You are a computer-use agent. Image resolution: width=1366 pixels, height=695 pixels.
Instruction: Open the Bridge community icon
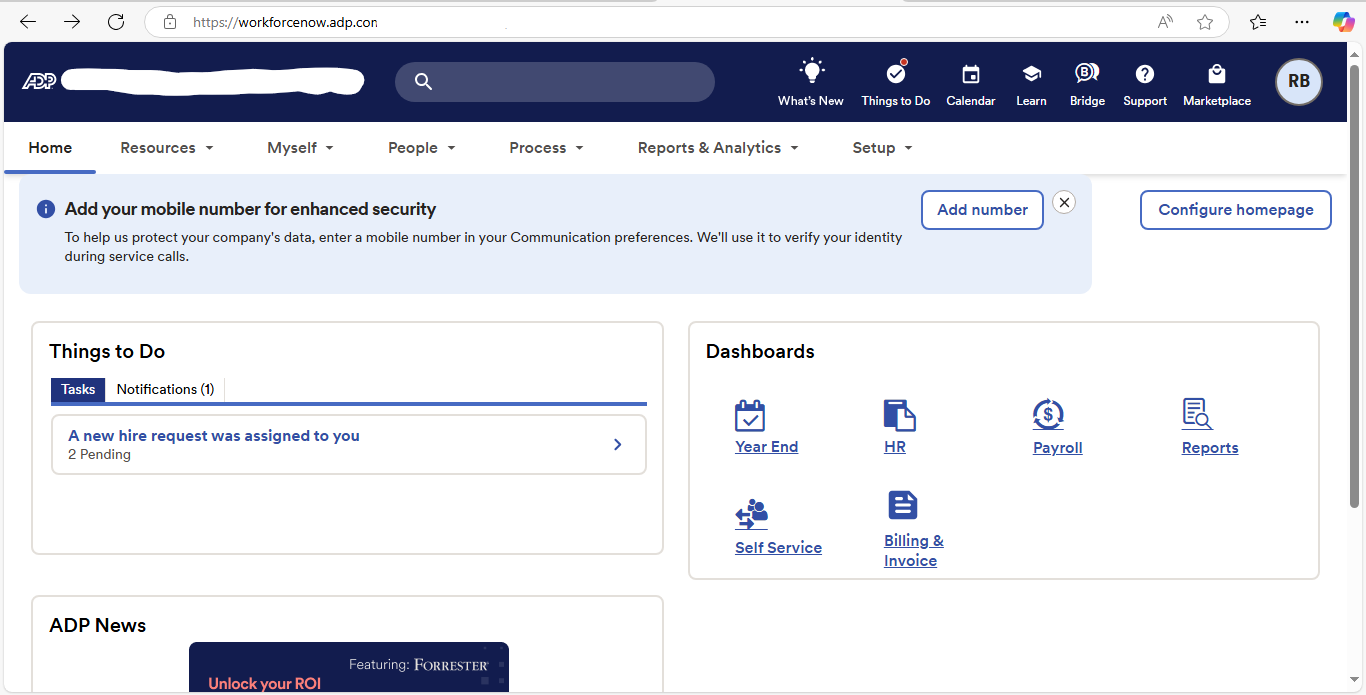click(x=1087, y=73)
